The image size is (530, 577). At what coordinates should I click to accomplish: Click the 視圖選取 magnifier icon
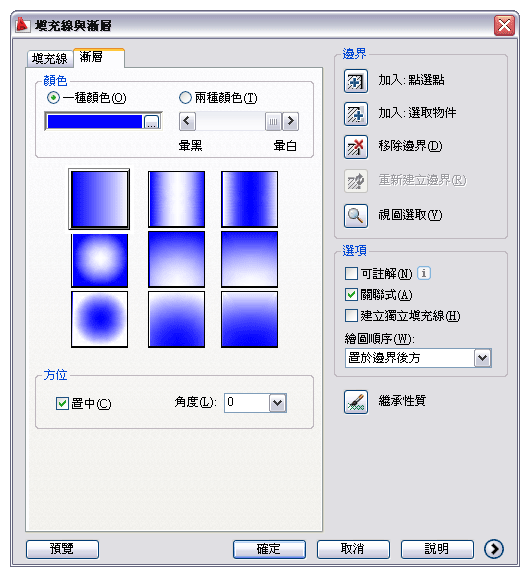tap(356, 216)
